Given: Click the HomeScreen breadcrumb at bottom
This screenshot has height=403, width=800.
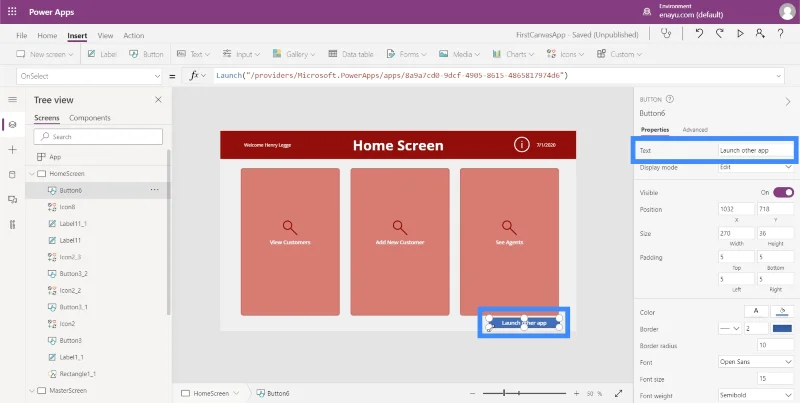Looking at the screenshot, I should click(210, 393).
